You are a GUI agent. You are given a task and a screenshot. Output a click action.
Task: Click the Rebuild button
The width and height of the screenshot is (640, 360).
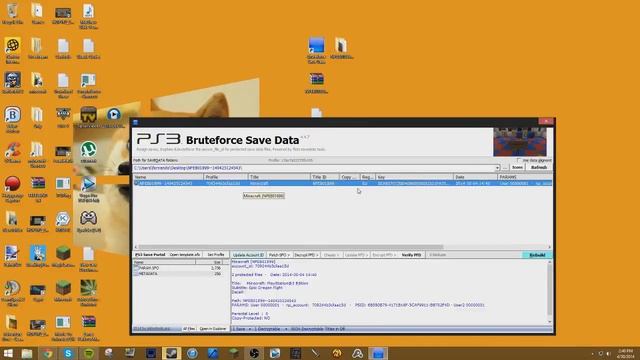[537, 255]
